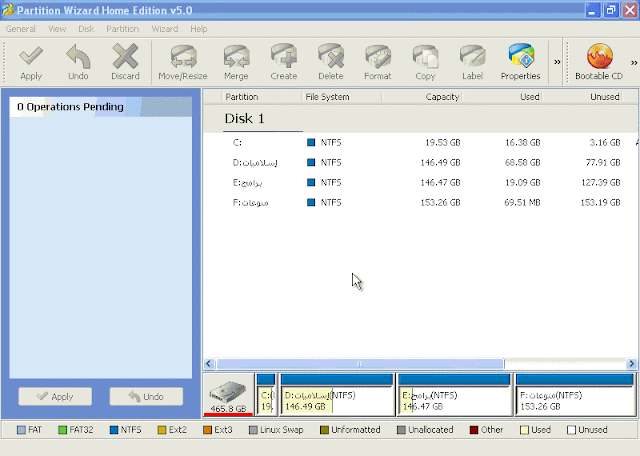
Task: Click the Create partition icon
Action: [284, 62]
